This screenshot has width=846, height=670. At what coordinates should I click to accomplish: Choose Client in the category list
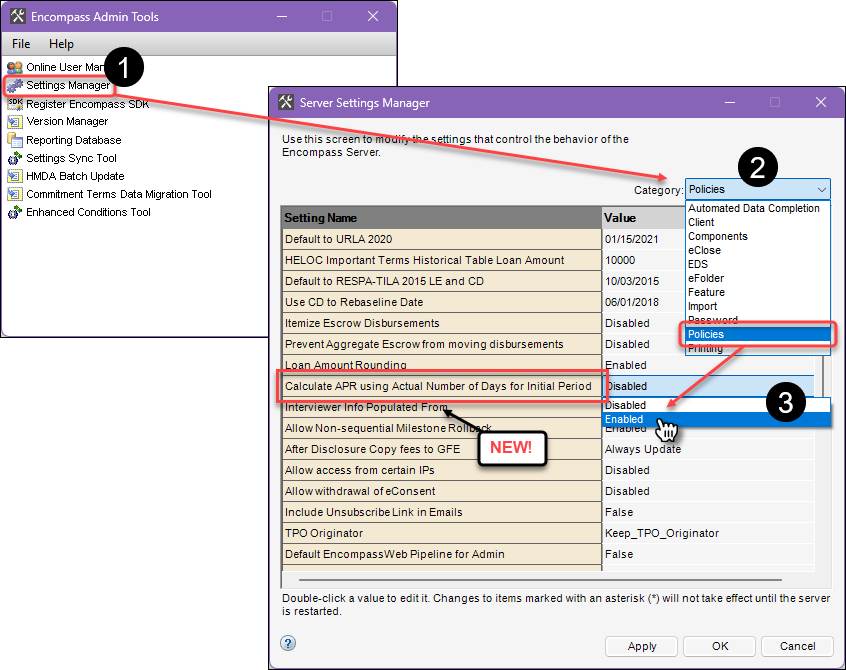[x=701, y=222]
